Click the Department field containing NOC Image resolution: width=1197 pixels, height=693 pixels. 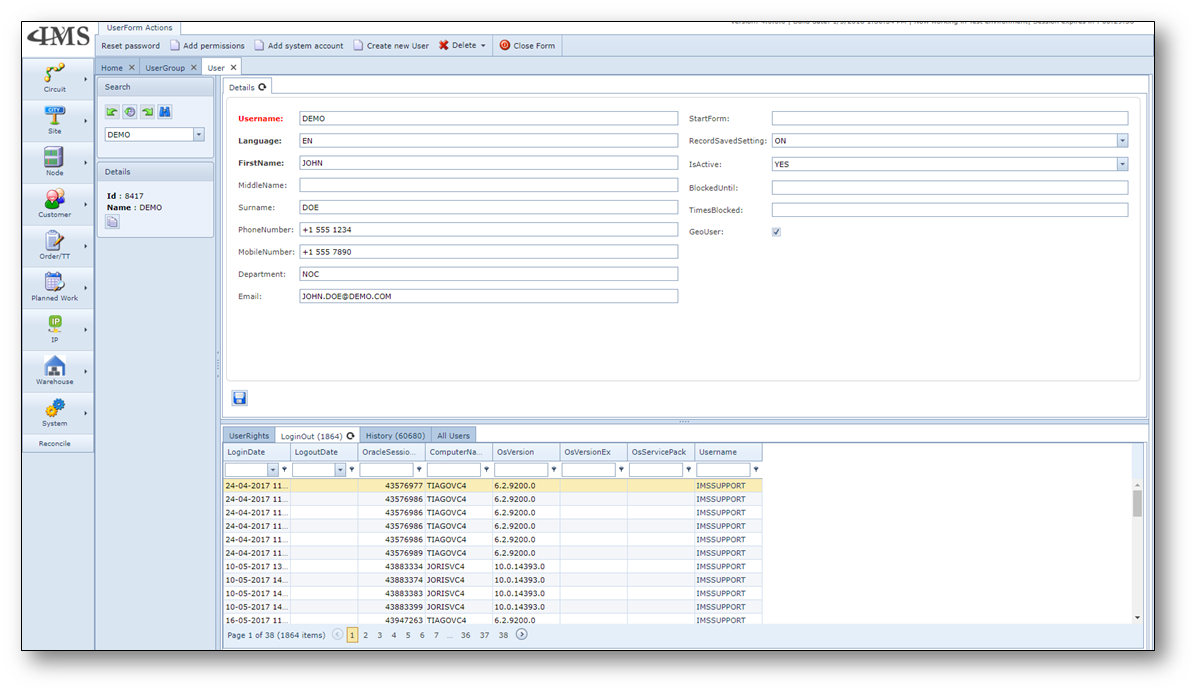pos(488,274)
